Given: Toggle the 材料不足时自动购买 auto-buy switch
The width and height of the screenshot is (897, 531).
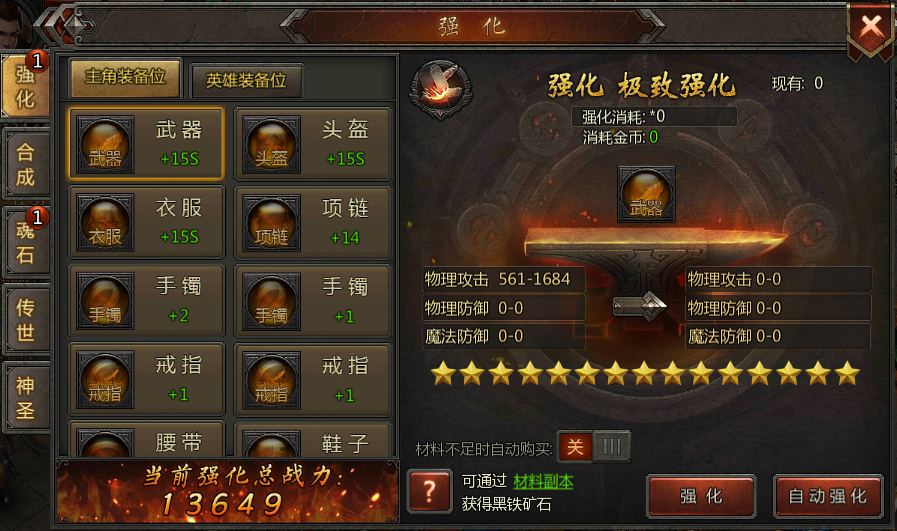Looking at the screenshot, I should pos(594,446).
